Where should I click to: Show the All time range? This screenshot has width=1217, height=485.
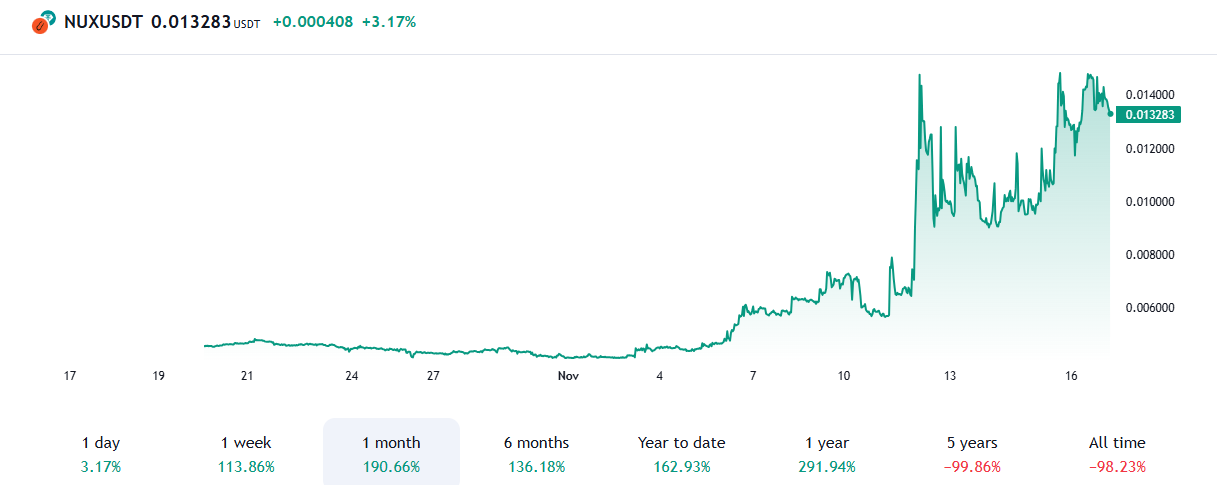click(1117, 453)
